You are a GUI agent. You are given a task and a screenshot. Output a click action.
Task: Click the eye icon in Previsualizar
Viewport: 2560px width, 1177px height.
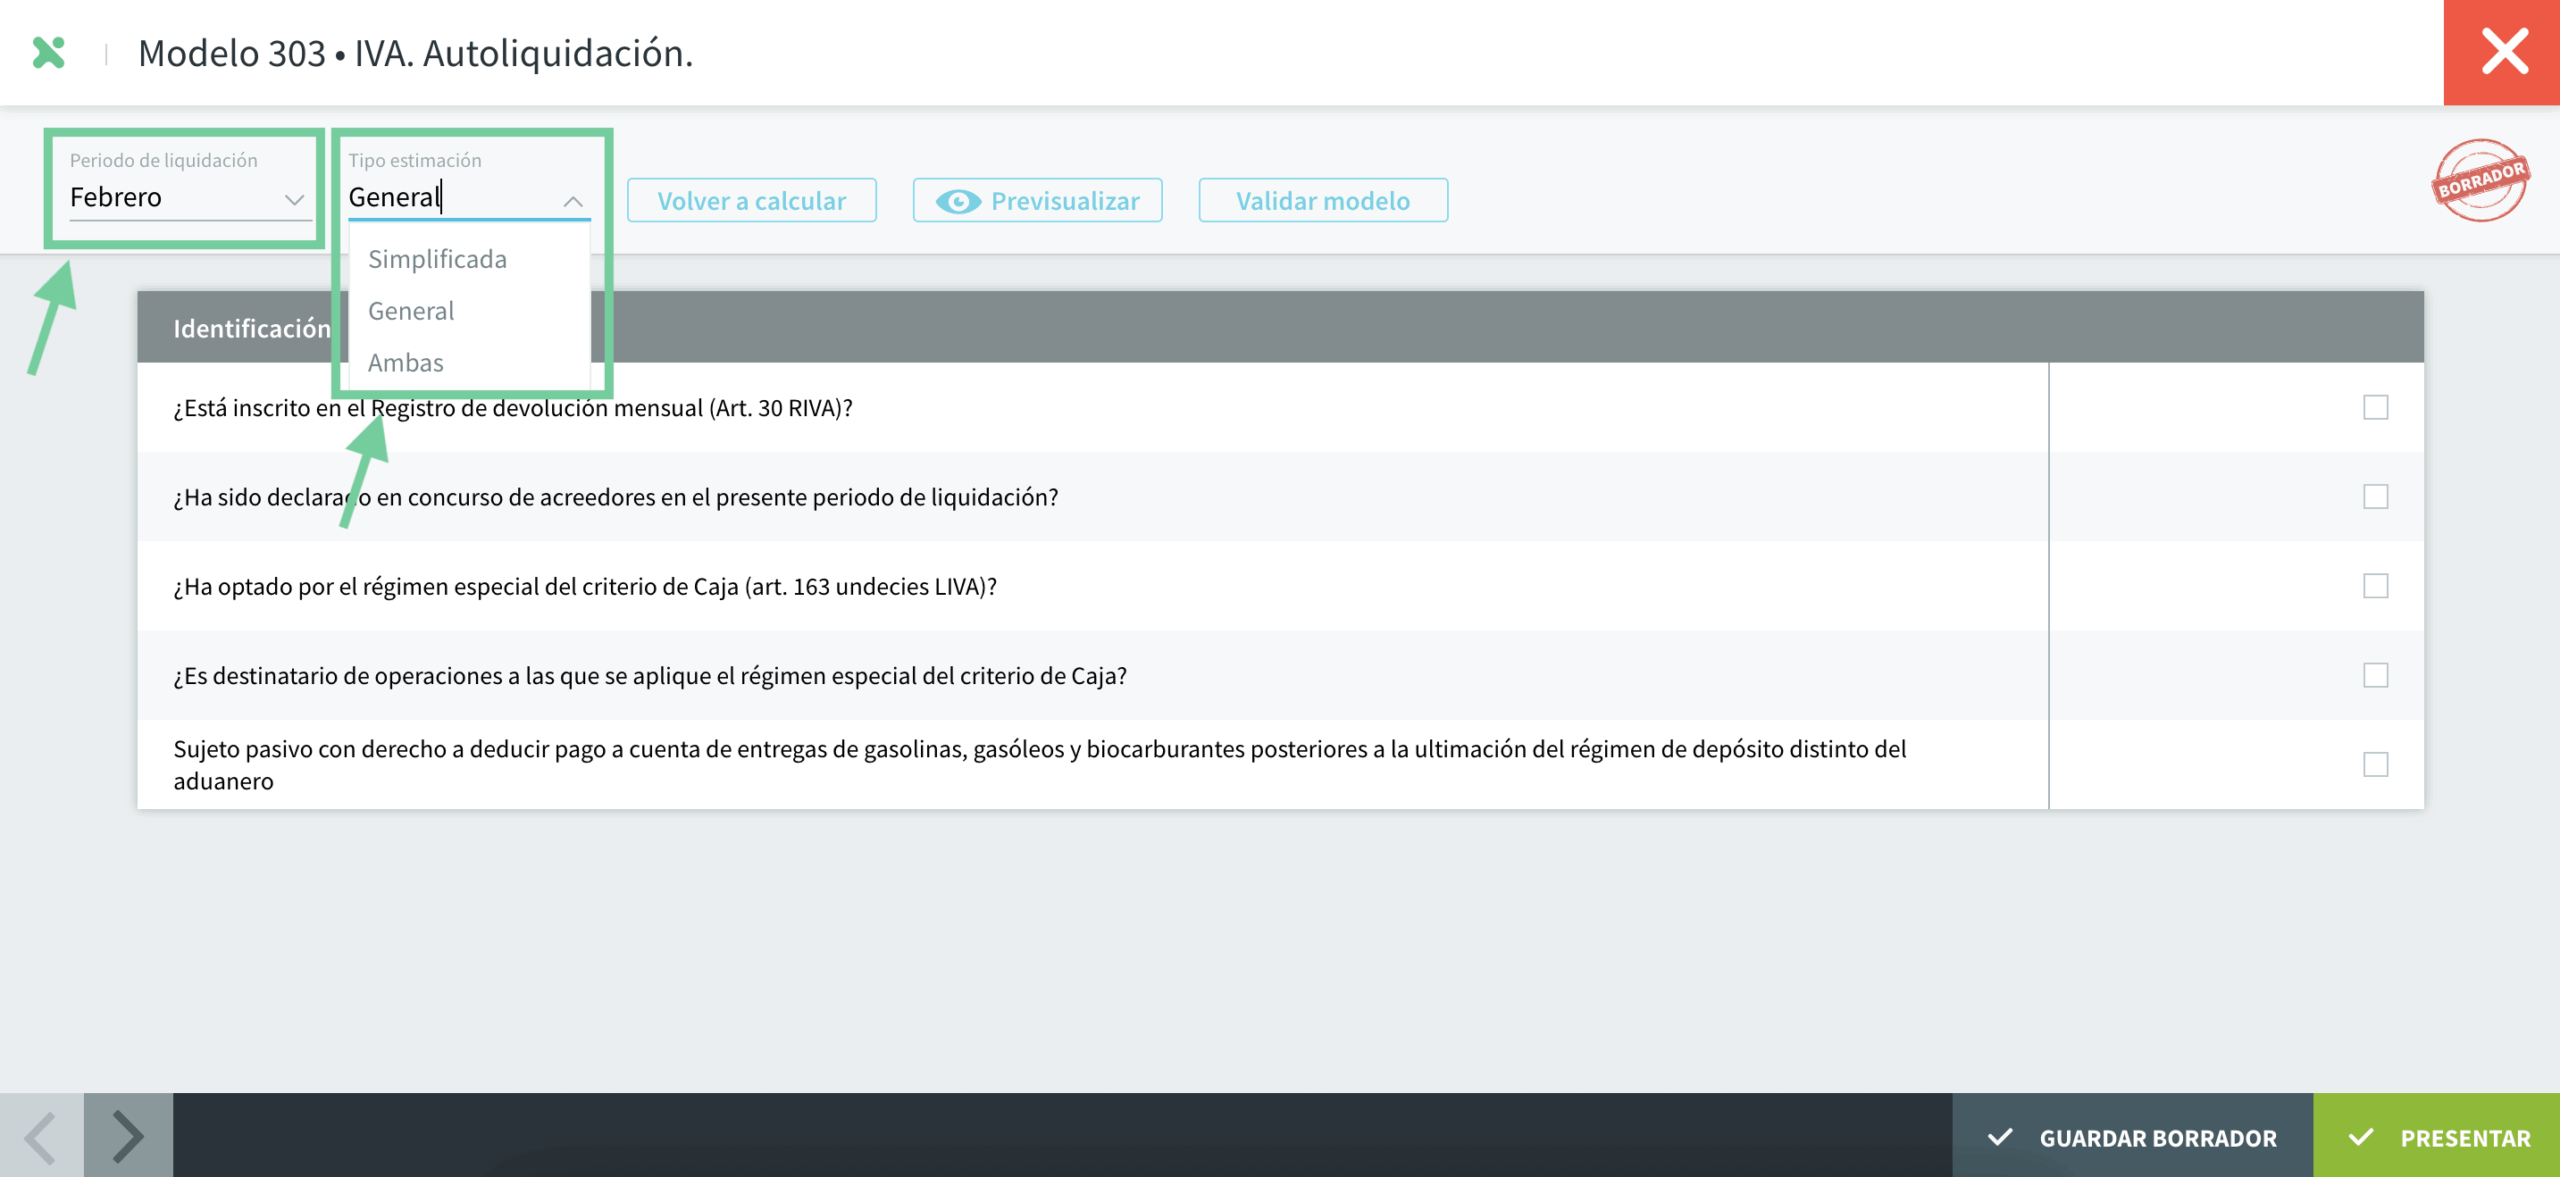[958, 201]
